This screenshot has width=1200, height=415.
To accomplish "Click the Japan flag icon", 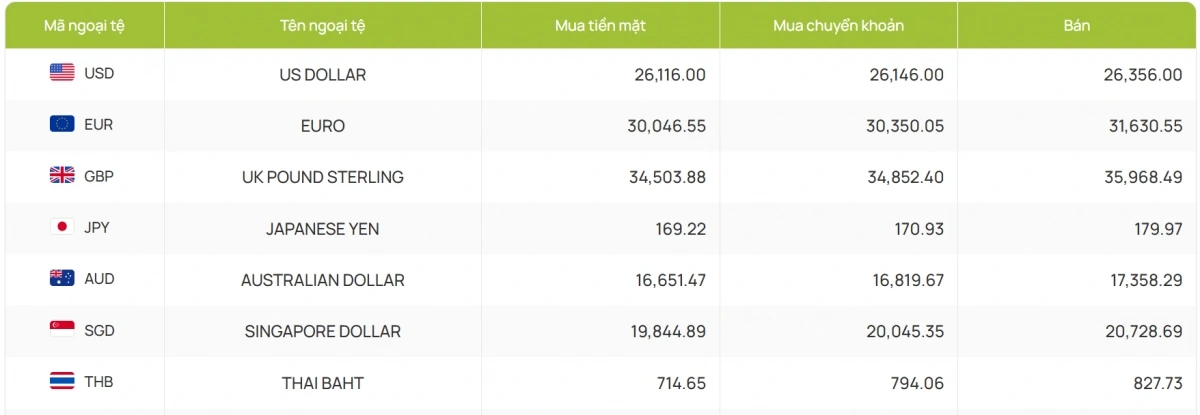I will (62, 227).
